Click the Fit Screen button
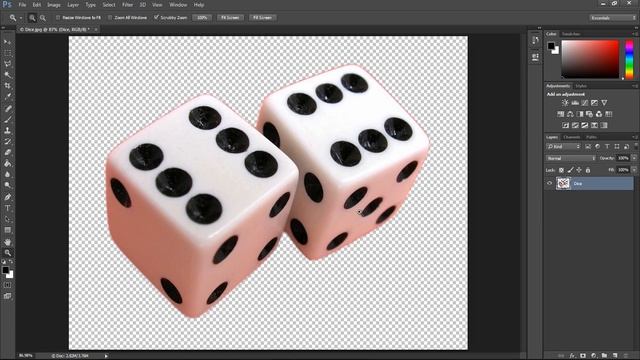This screenshot has height=360, width=640. [x=230, y=18]
